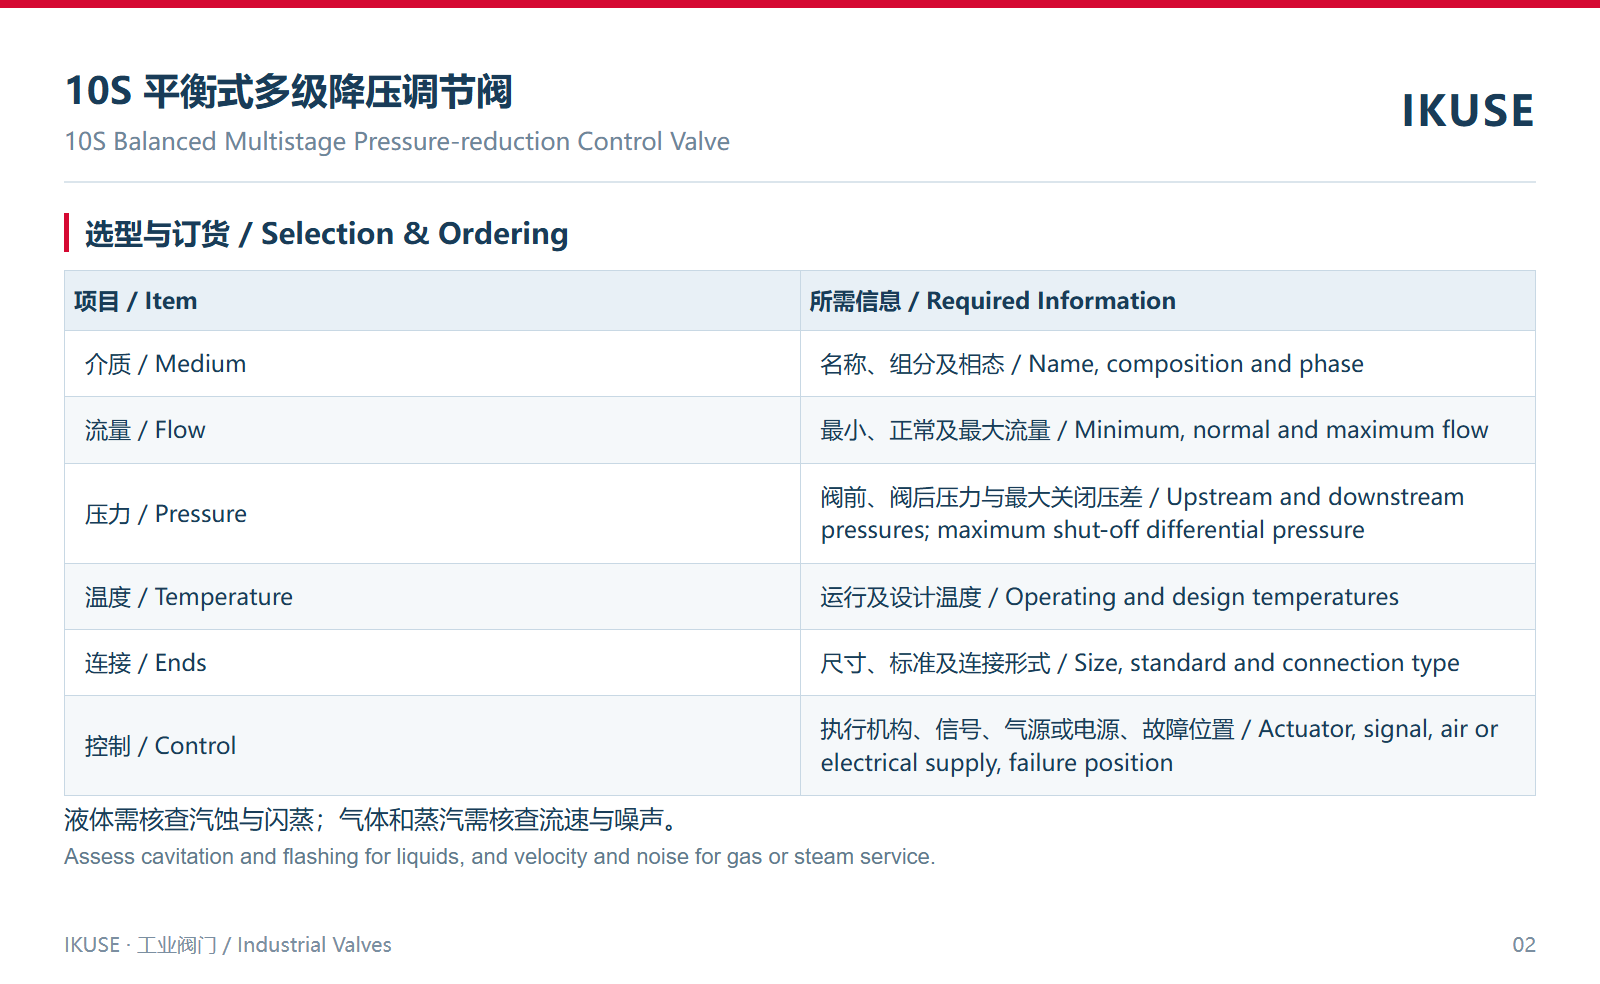This screenshot has width=1600, height=984.
Task: Select the Ends row label
Action: 146,663
